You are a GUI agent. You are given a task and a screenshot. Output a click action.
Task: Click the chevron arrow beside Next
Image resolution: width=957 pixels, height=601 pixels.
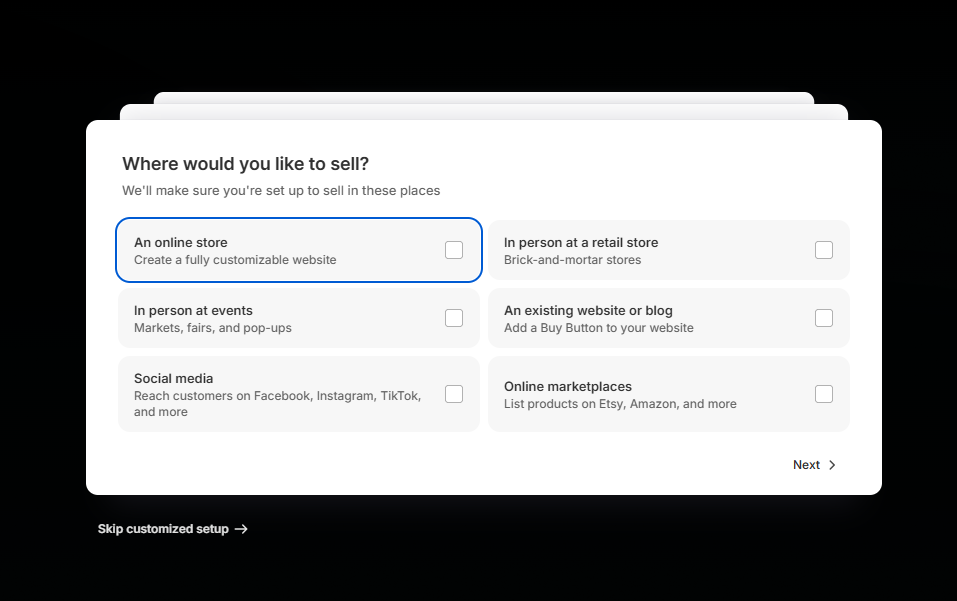click(832, 465)
